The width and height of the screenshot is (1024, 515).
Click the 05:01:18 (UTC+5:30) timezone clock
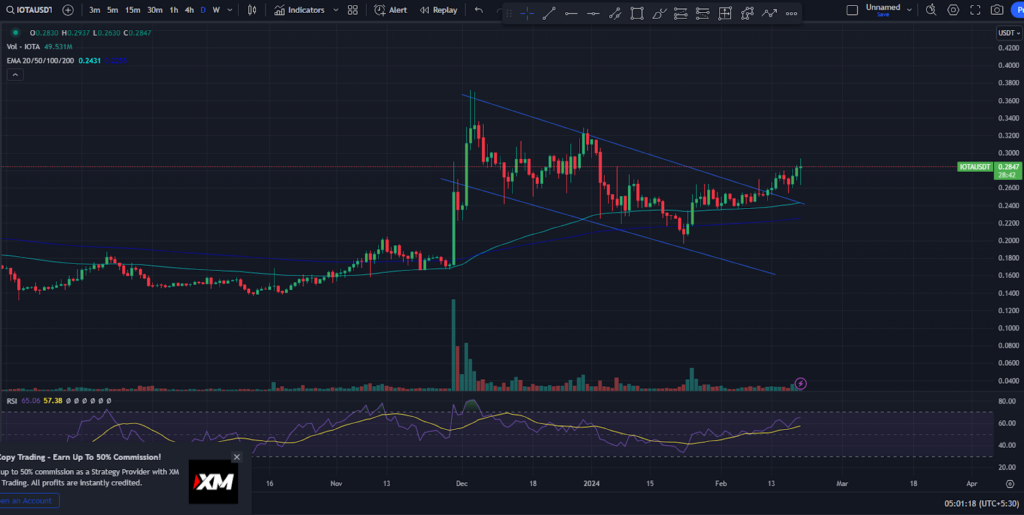click(x=981, y=504)
